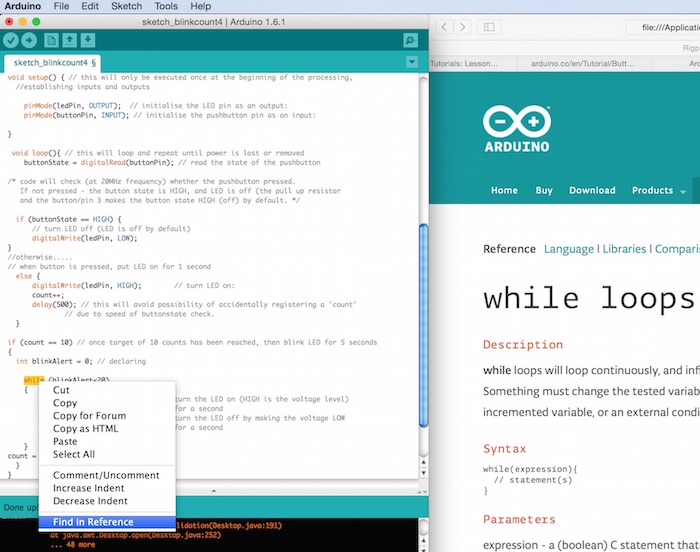Click the browser address bar field
This screenshot has height=552, width=700.
pos(663,27)
